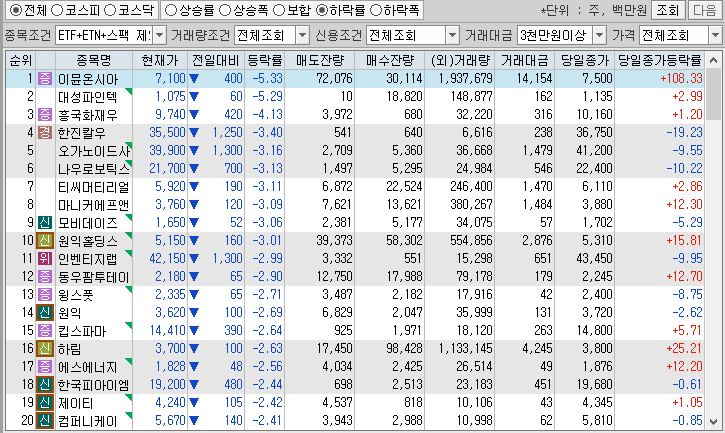Click the 신 badge beside 제이티
The height and width of the screenshot is (433, 725).
pos(45,403)
